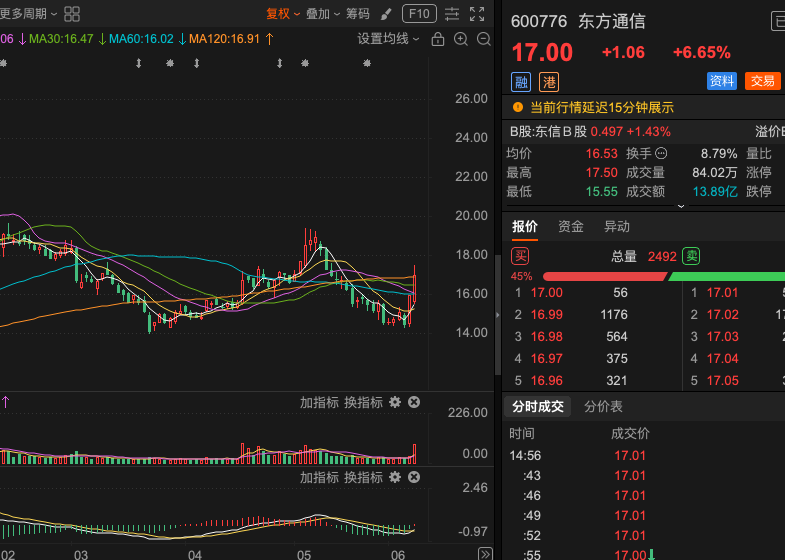The image size is (785, 560).
Task: Click 加指标 in the MACD panel
Action: tap(319, 477)
